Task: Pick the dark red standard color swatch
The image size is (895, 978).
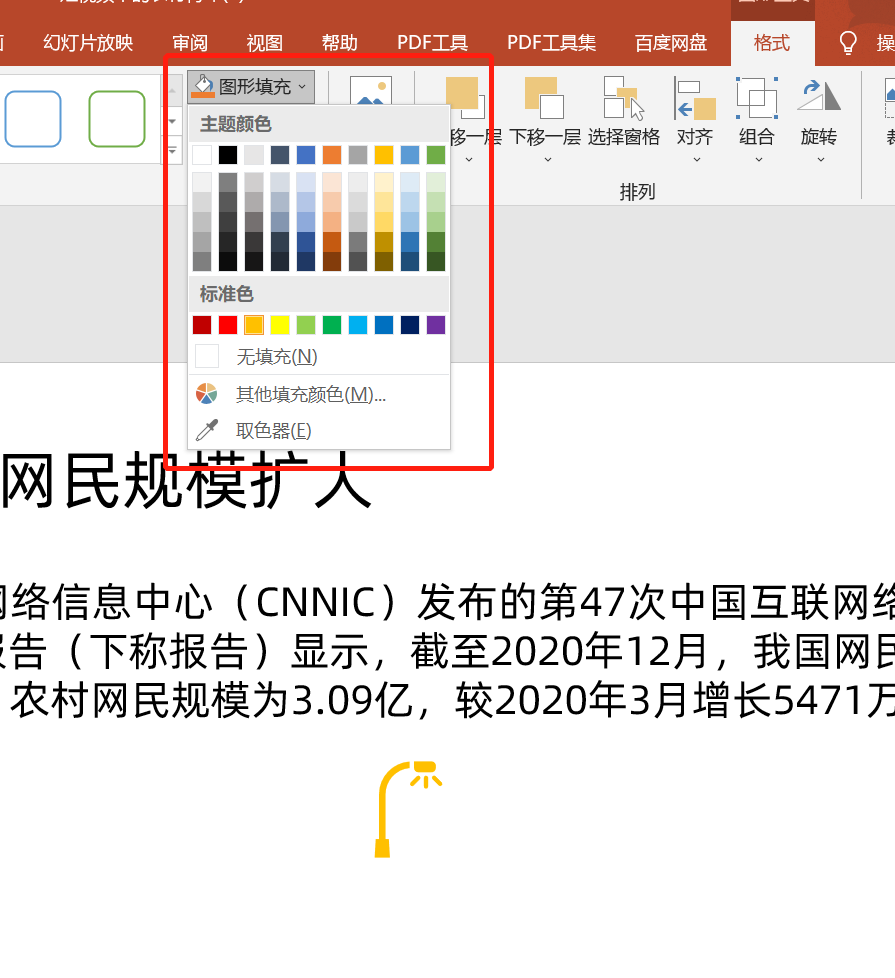Action: [x=202, y=325]
